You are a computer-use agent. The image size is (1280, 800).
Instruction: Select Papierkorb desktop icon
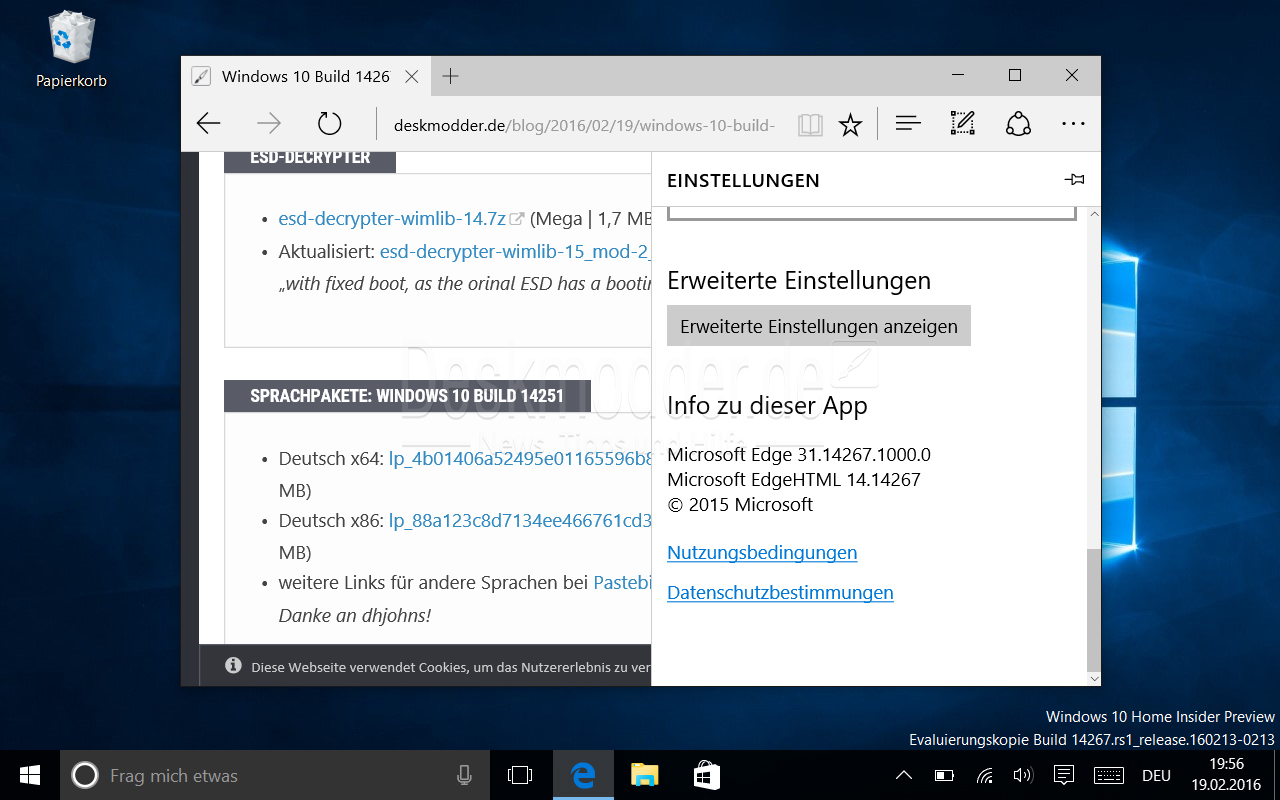point(71,49)
